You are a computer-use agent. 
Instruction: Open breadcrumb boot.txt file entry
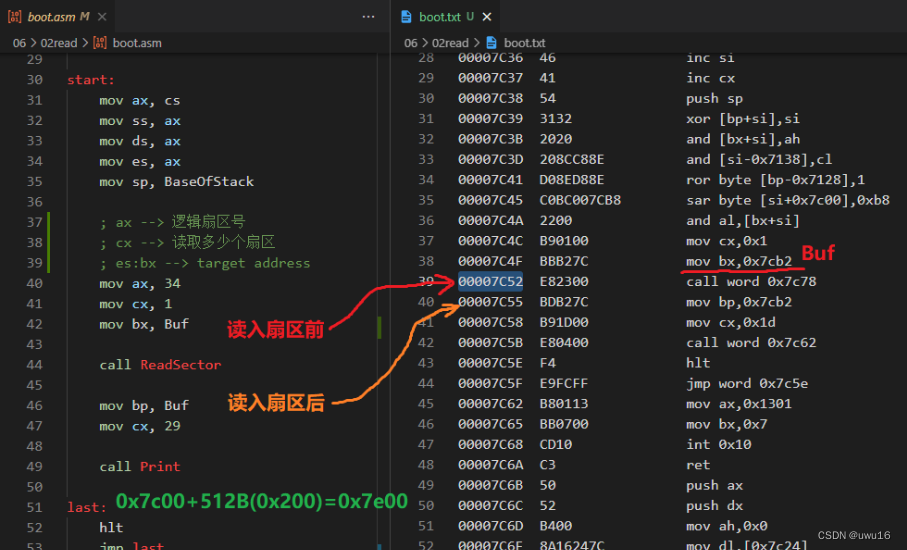click(524, 43)
